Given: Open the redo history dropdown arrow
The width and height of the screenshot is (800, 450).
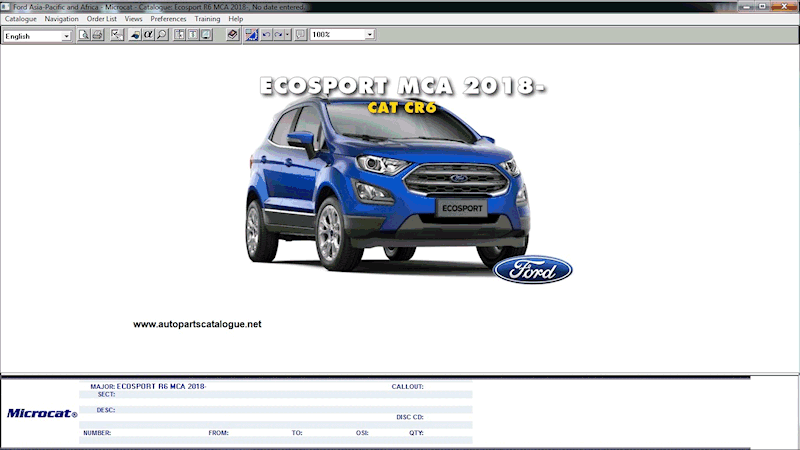Looking at the screenshot, I should [288, 35].
